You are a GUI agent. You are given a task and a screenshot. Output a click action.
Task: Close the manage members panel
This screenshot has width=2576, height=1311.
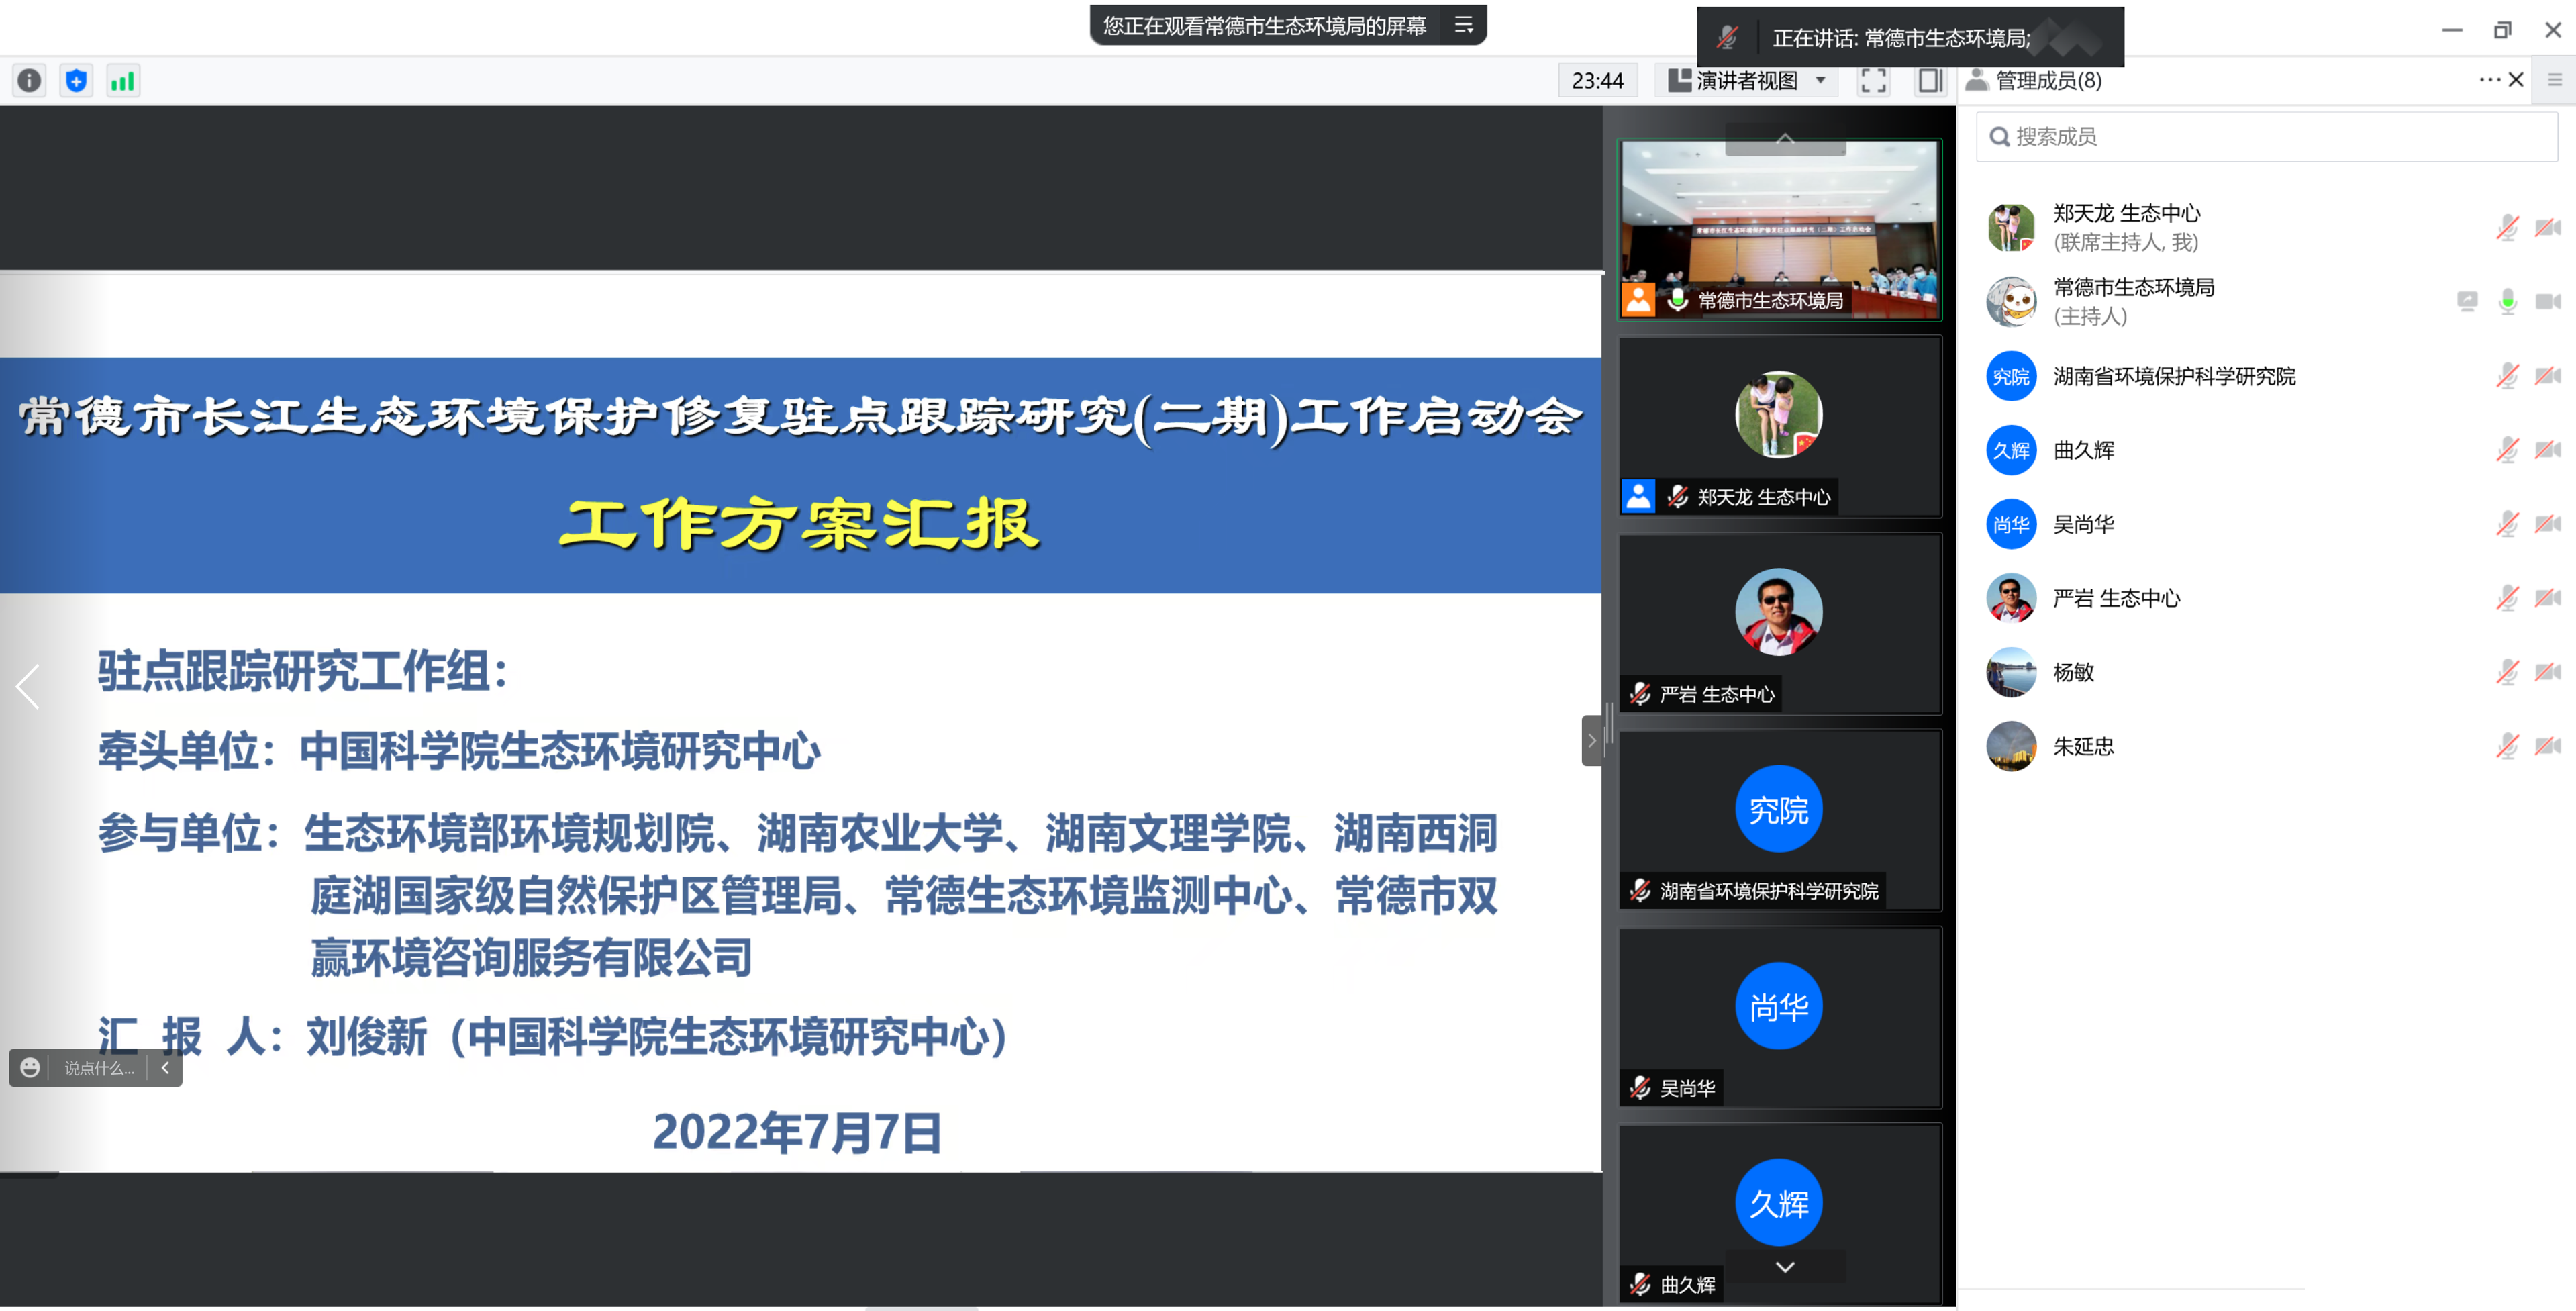point(2516,80)
